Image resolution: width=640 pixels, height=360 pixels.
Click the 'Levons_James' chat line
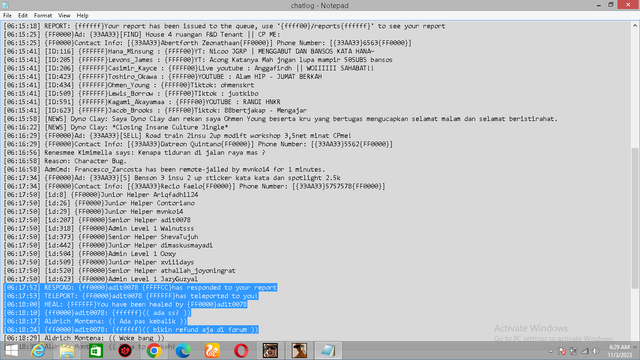click(x=198, y=60)
